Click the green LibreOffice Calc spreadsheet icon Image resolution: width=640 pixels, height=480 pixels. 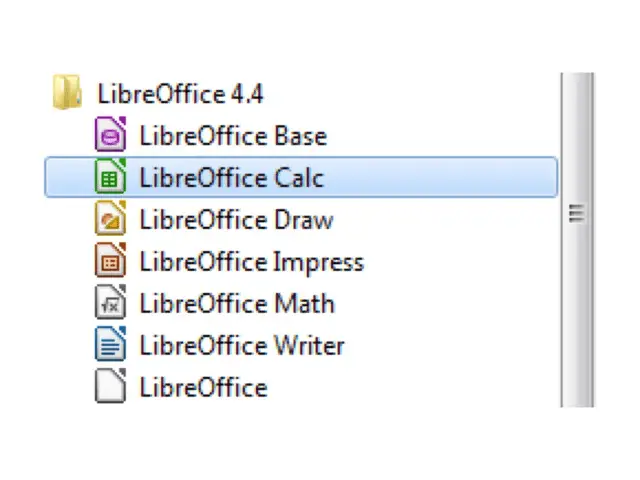pos(110,176)
